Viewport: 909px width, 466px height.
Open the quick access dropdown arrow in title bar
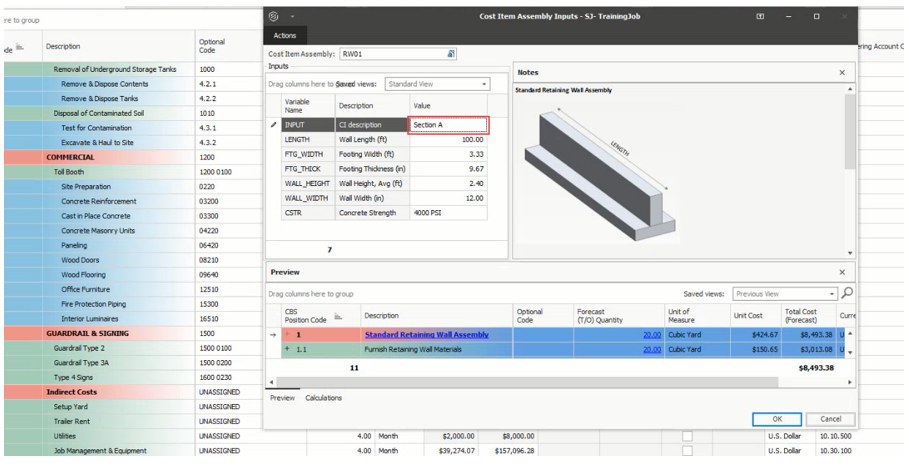292,17
